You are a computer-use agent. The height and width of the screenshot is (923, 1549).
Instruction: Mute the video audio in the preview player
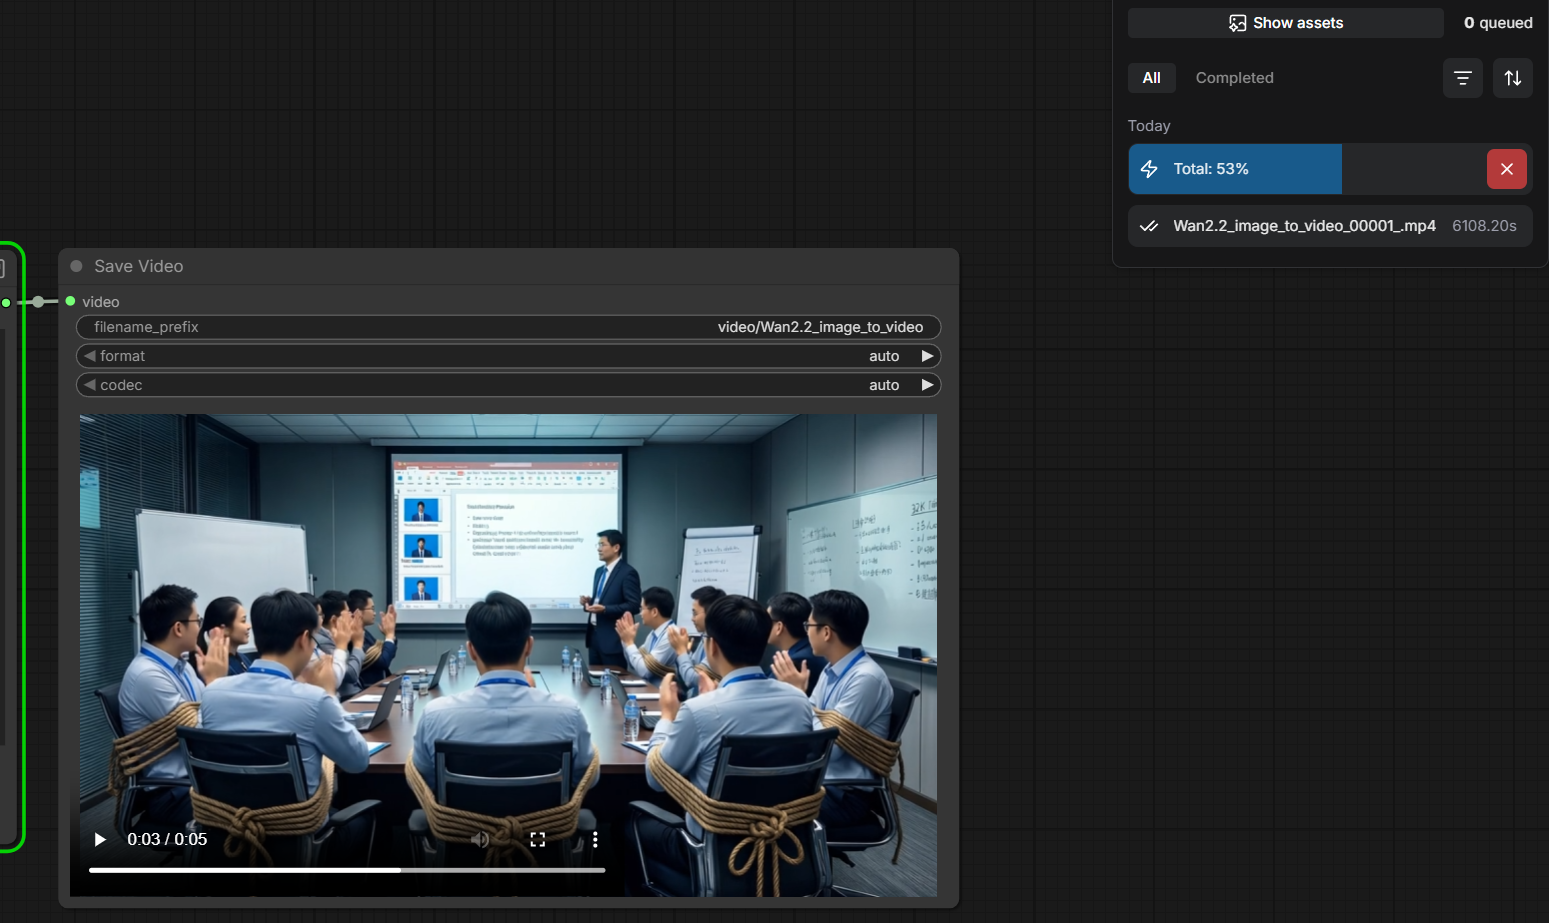point(480,839)
